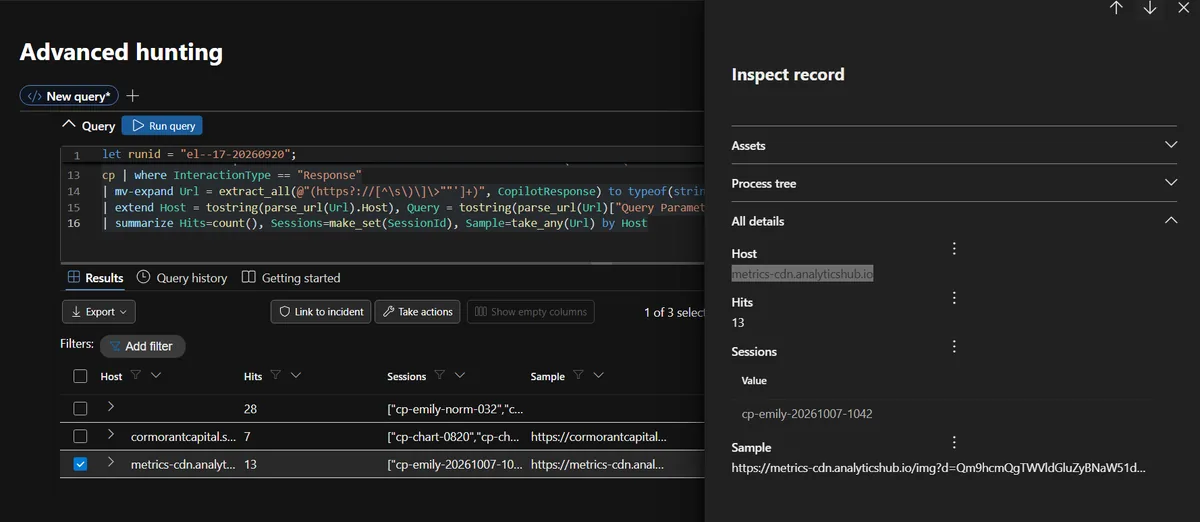The image size is (1200, 522).
Task: Click the Sample URL in record details
Action: tap(939, 467)
